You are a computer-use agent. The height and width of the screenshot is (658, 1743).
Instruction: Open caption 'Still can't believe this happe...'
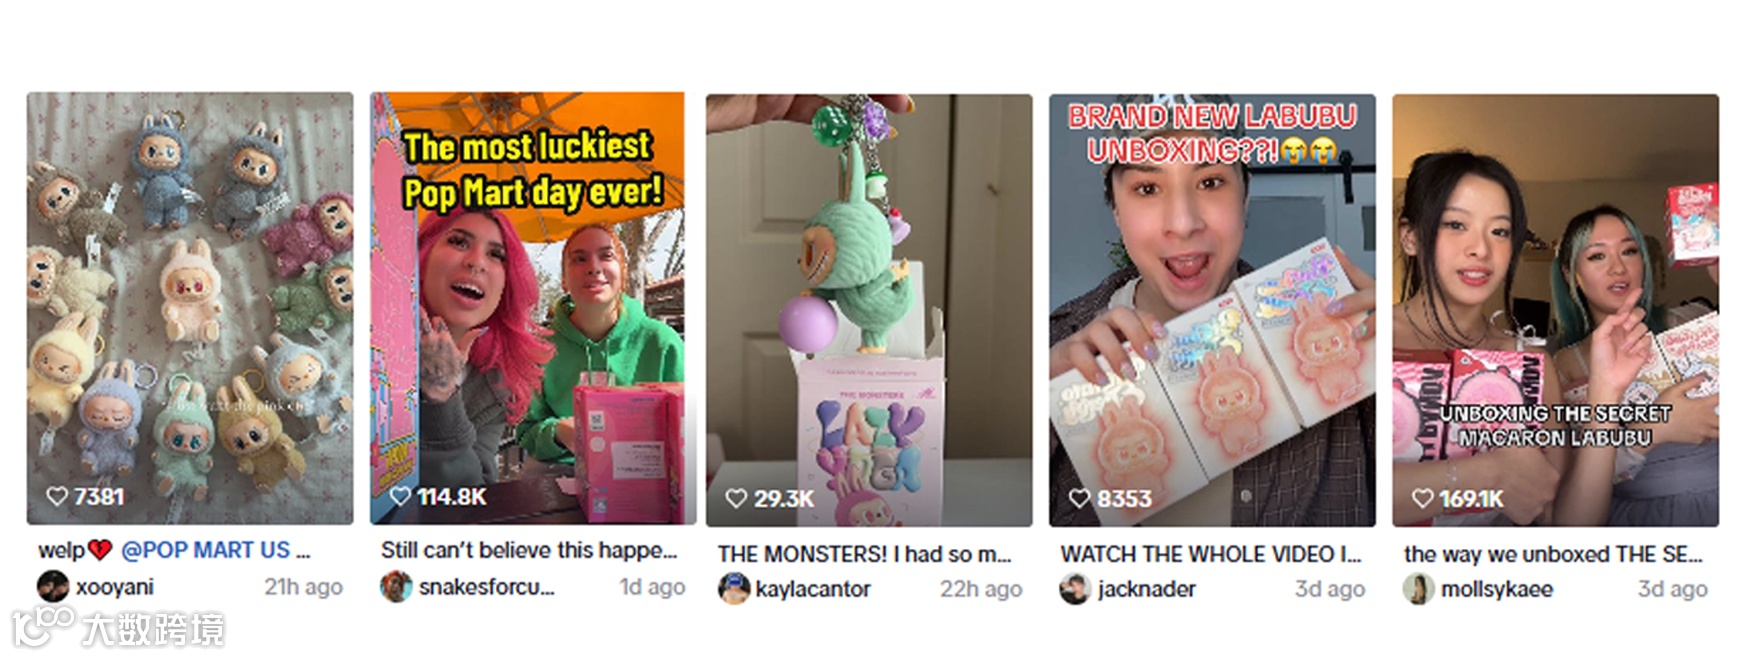(529, 550)
